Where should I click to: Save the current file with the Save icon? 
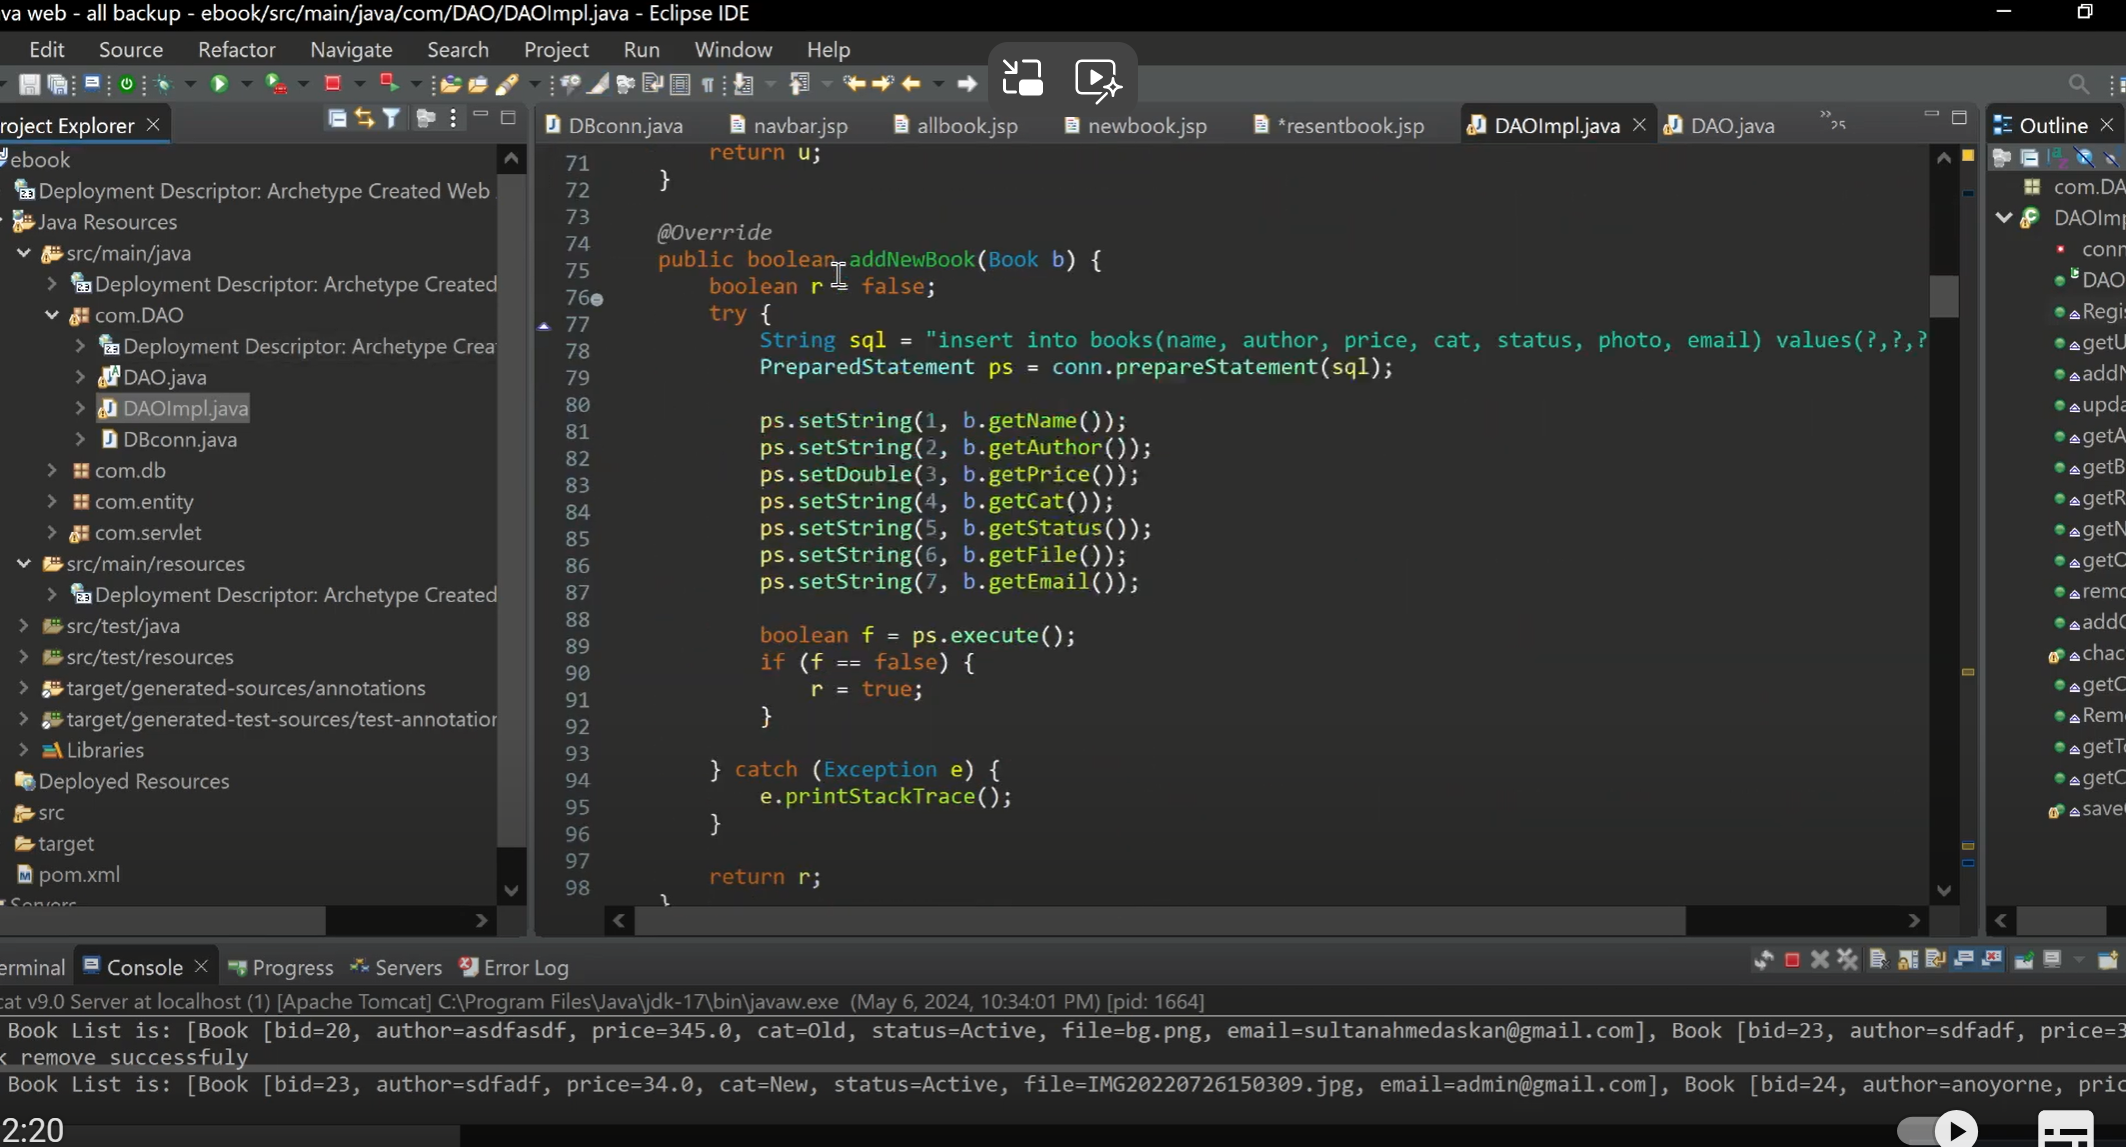click(29, 85)
